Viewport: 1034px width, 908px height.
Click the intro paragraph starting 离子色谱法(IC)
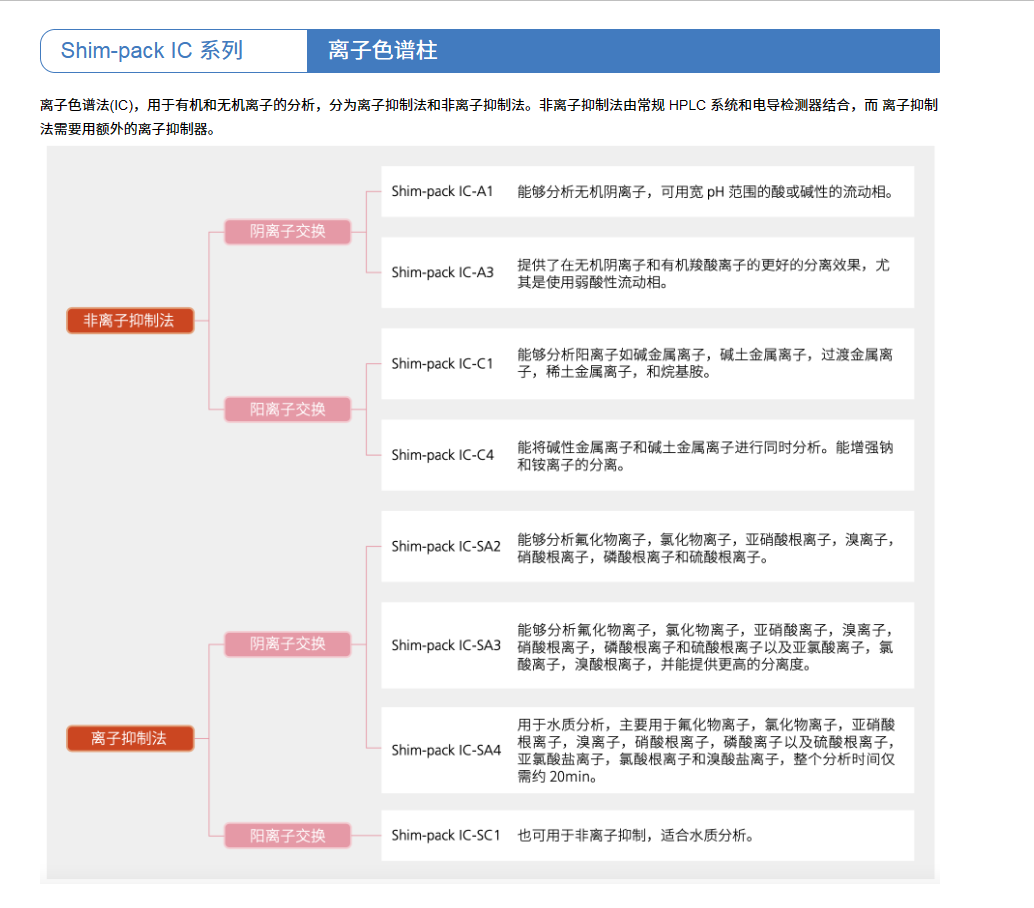489,117
